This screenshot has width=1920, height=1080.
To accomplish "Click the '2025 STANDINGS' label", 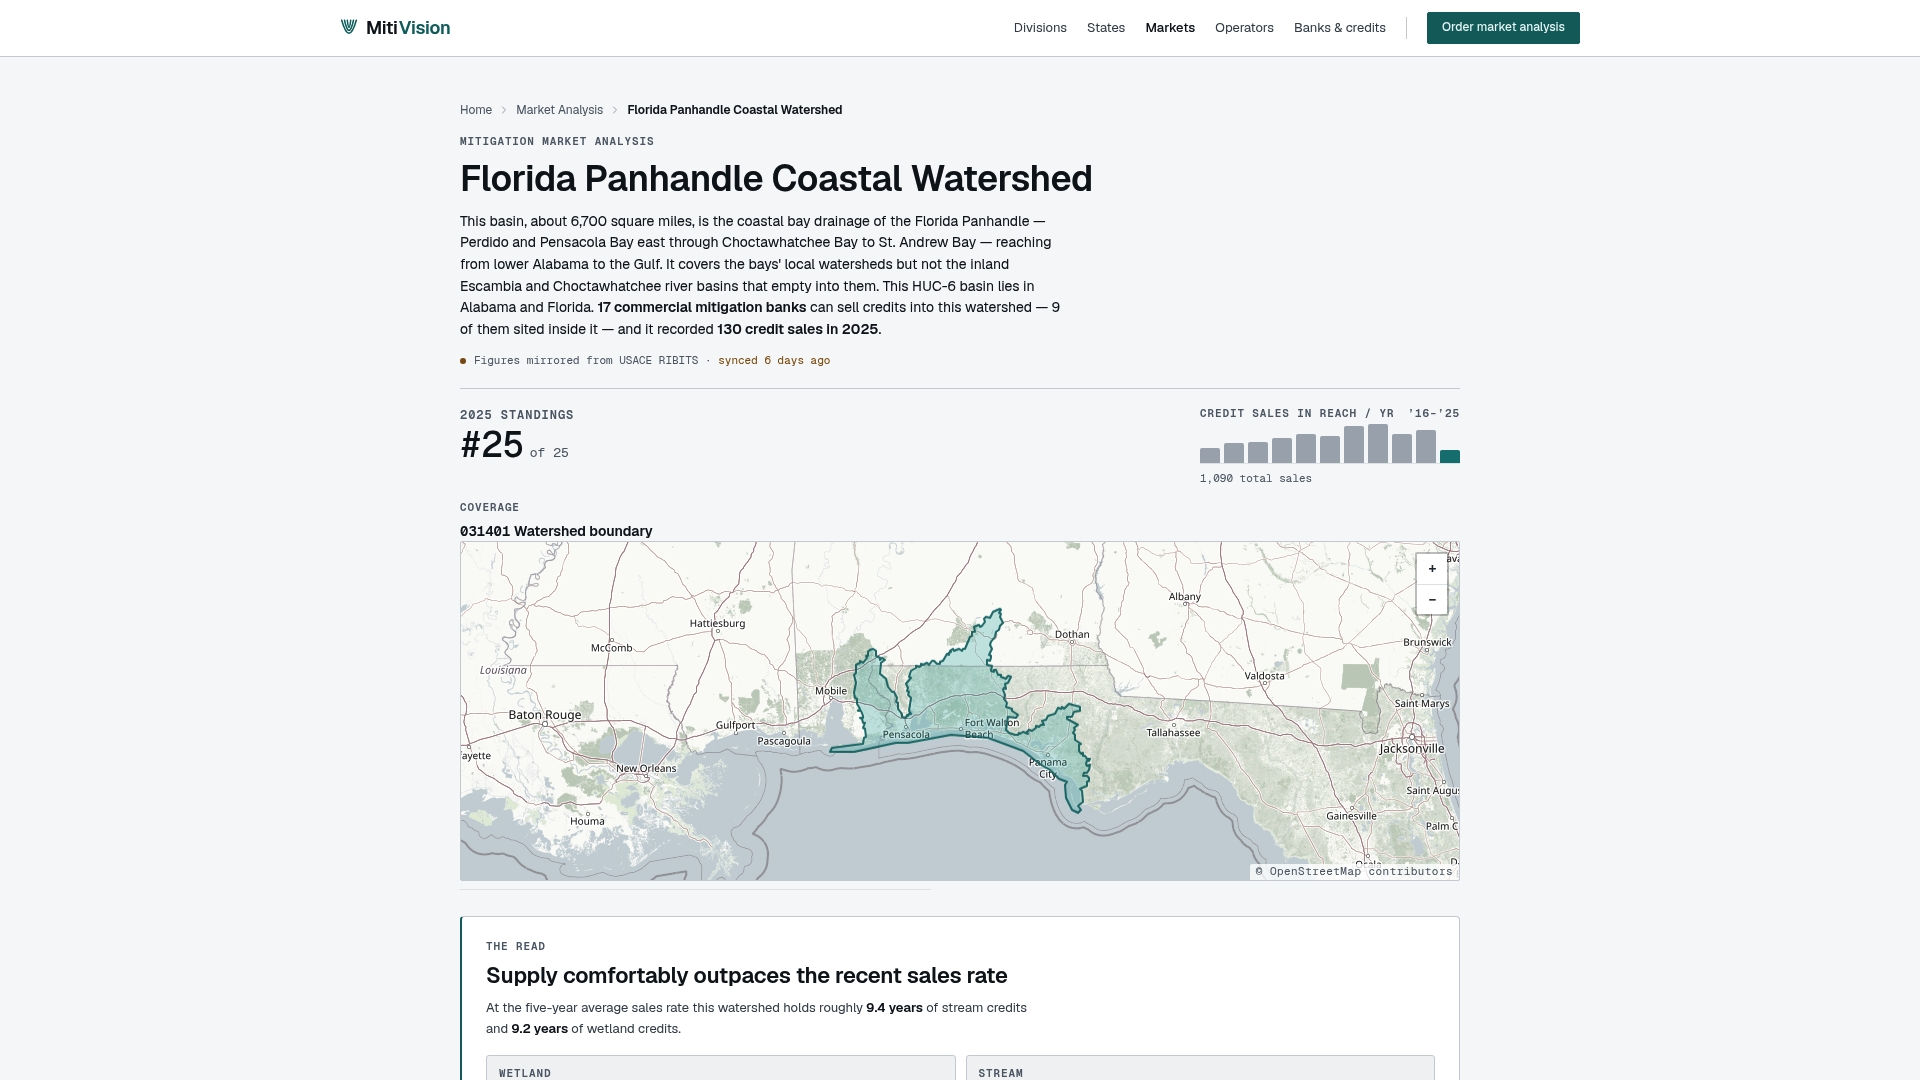I will coord(517,415).
